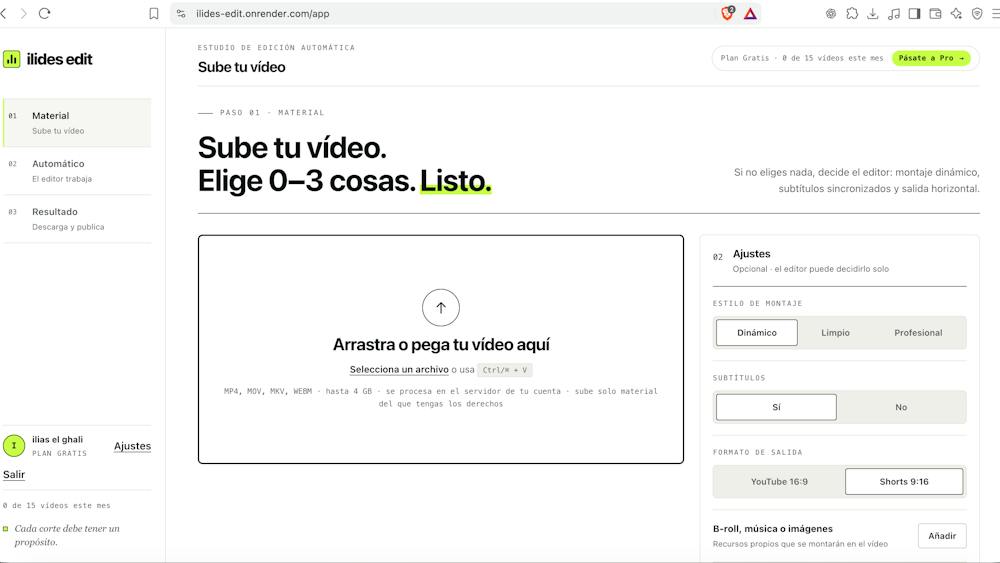Click the 'FORMATO DE SALIDA' label
Screen dimensions: 1000x563
point(758,452)
